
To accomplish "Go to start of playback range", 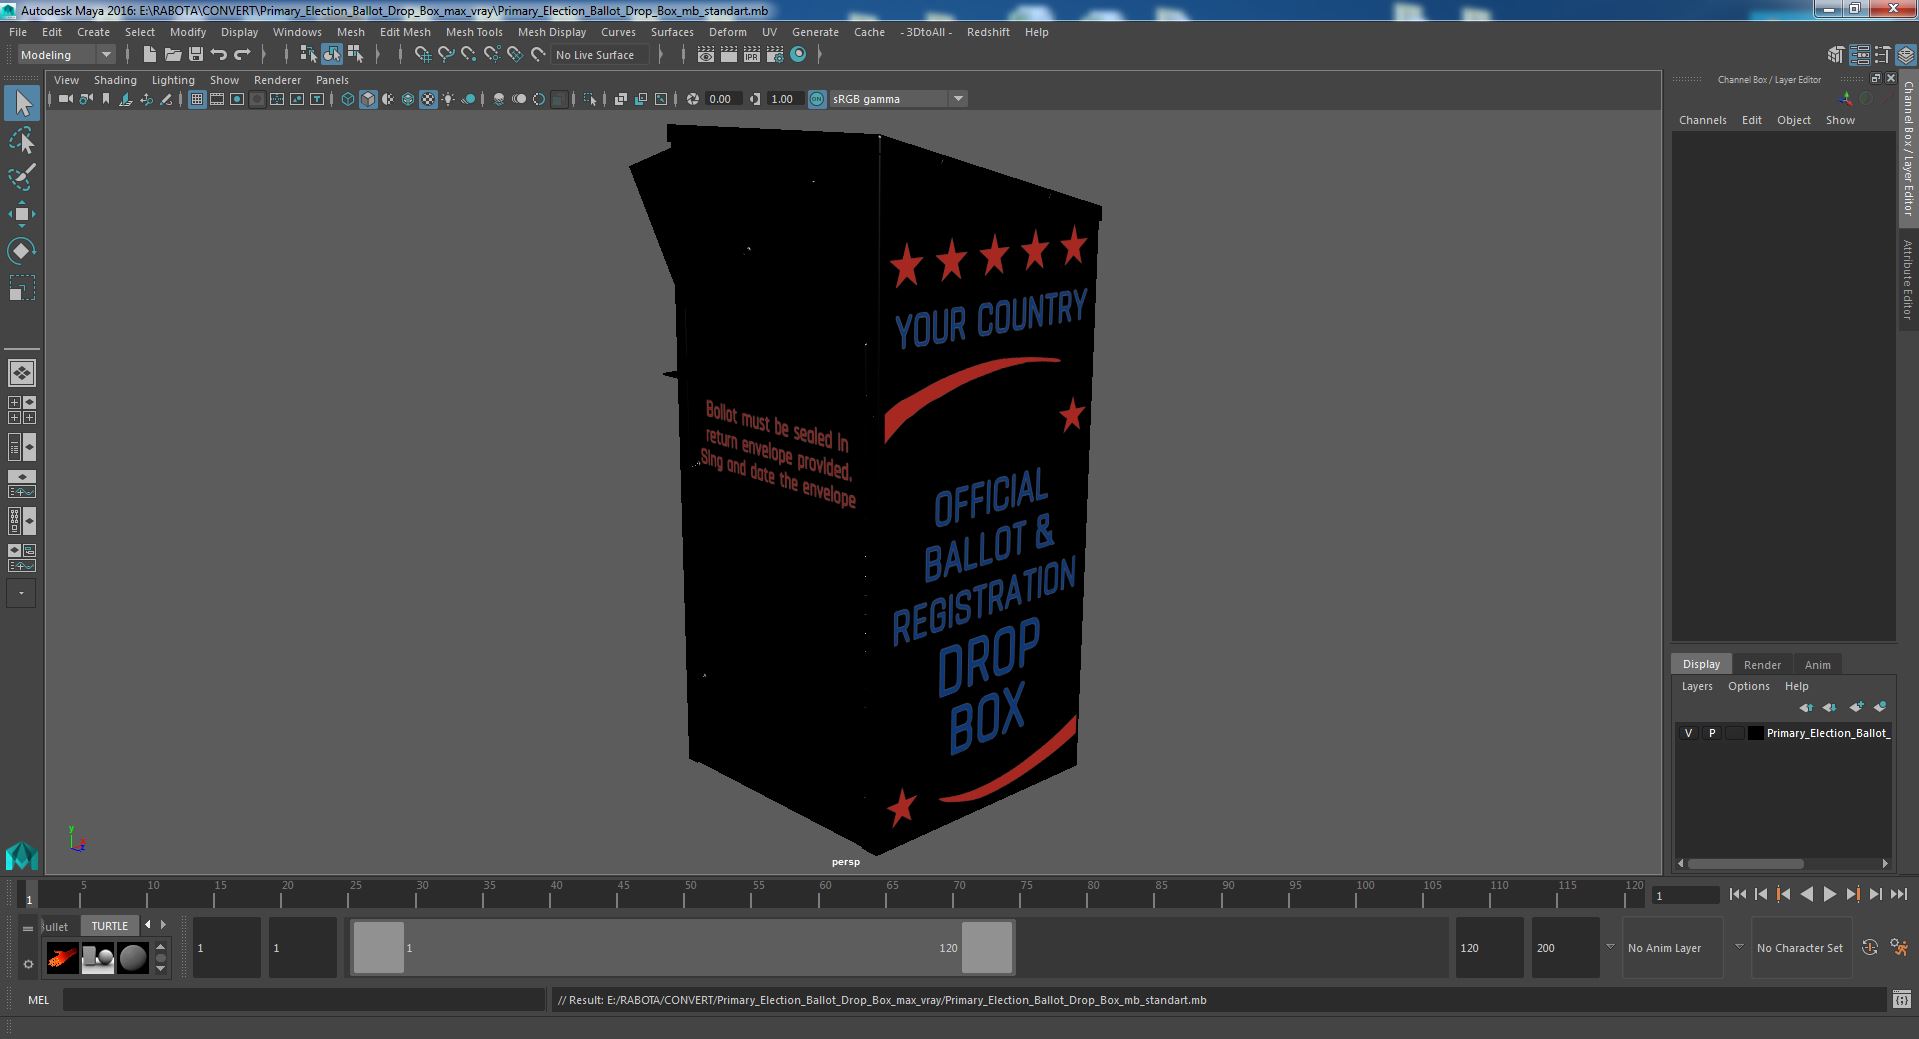I will [1737, 895].
